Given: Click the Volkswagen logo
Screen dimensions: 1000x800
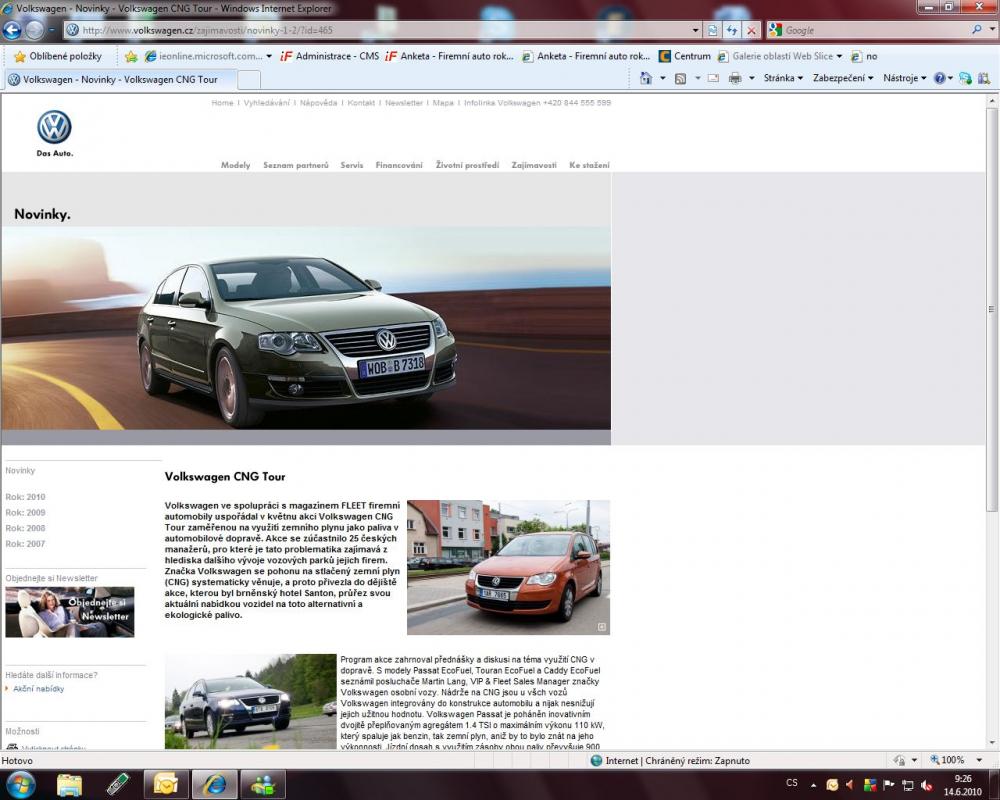Looking at the screenshot, I should pyautogui.click(x=54, y=127).
